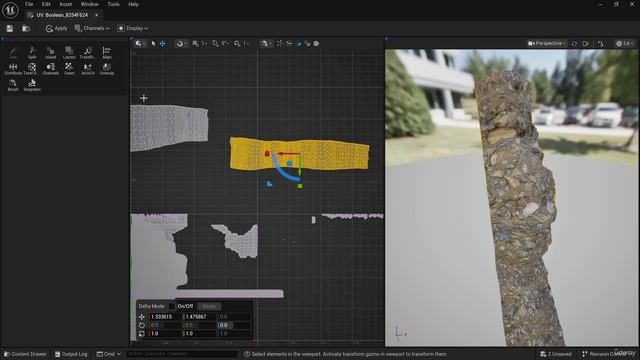Image resolution: width=640 pixels, height=360 pixels.
Task: Select the Island tool
Action: tap(51, 53)
